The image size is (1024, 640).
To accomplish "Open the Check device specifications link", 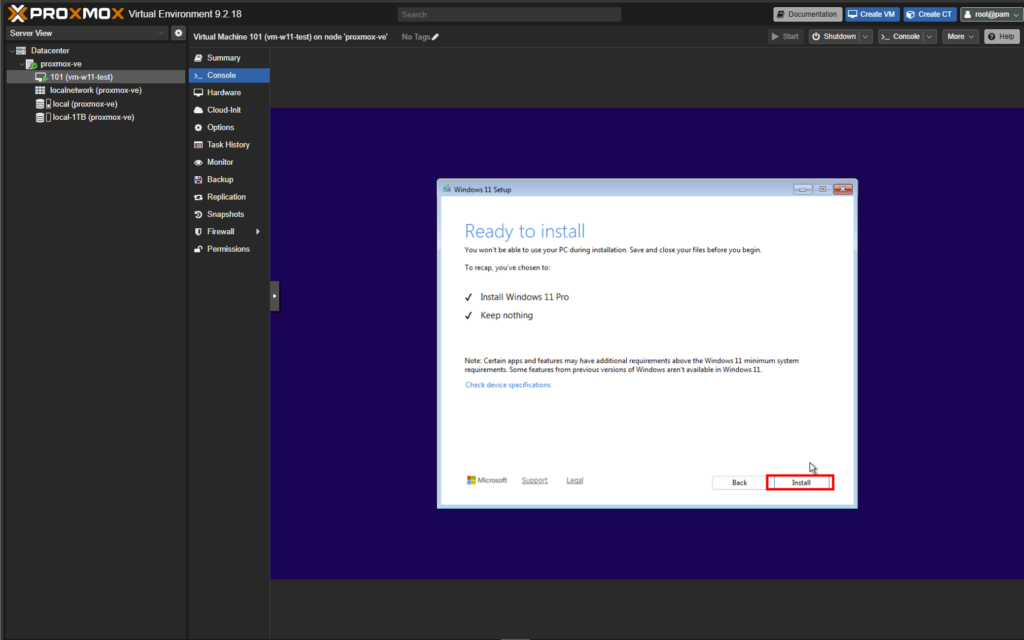I will click(507, 385).
